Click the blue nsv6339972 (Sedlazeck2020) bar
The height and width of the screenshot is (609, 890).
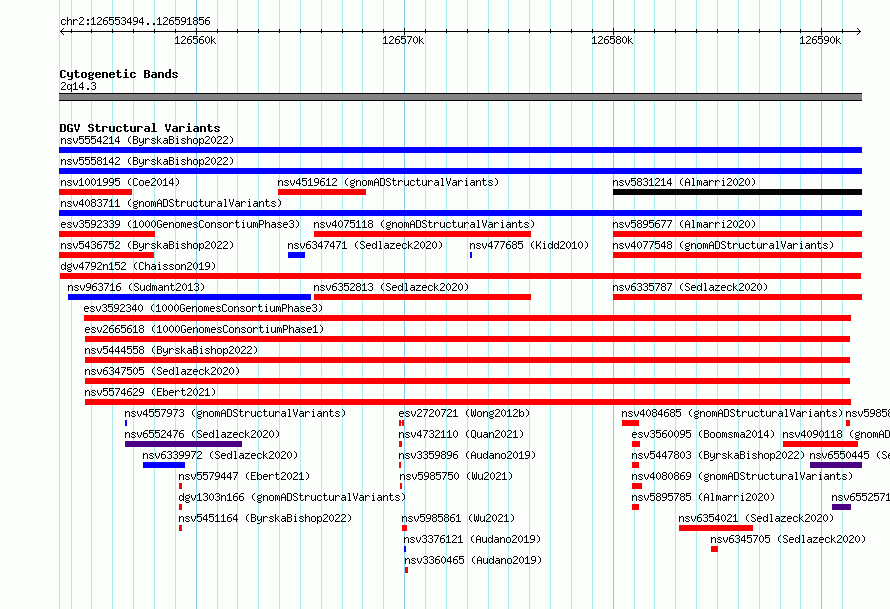(x=164, y=465)
